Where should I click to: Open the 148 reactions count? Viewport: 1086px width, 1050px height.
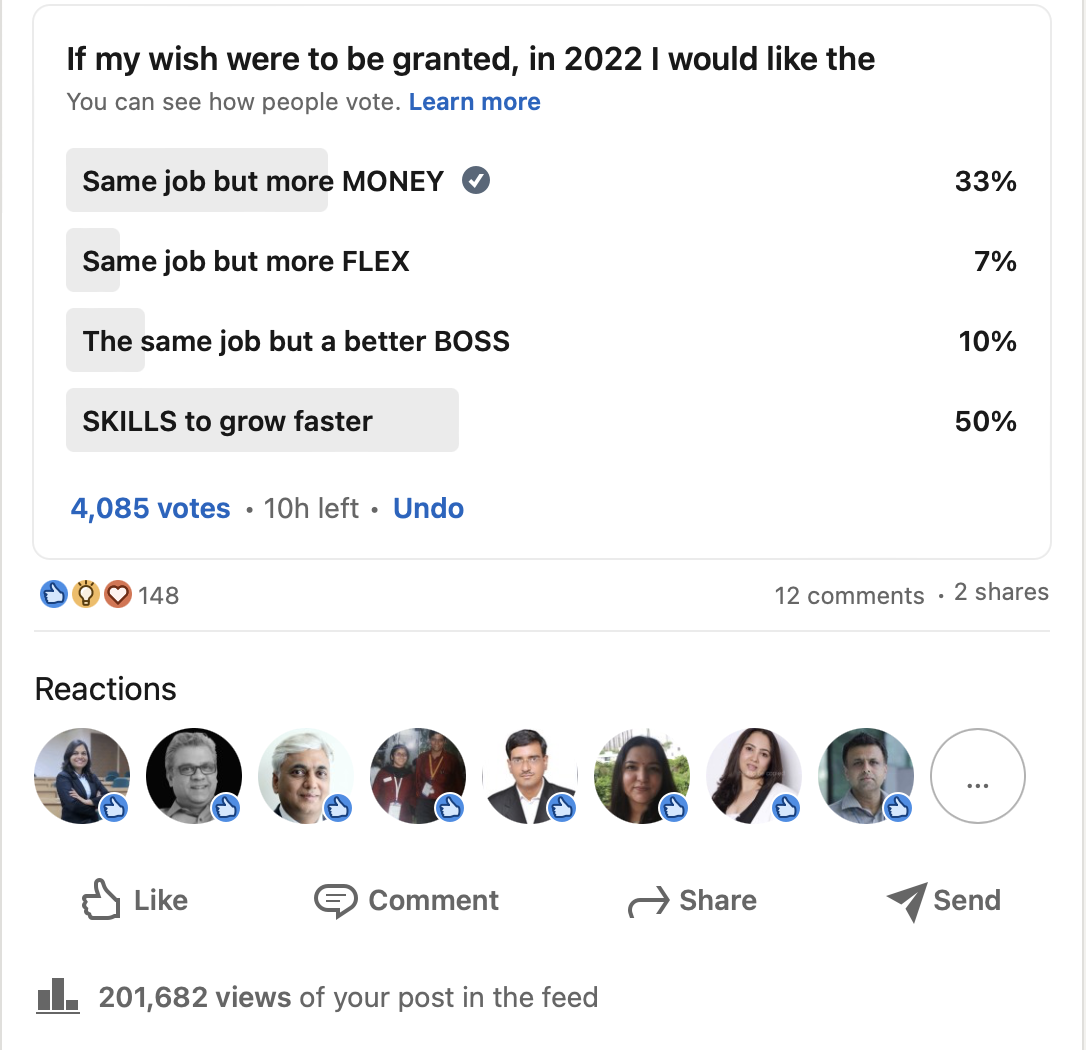point(158,596)
